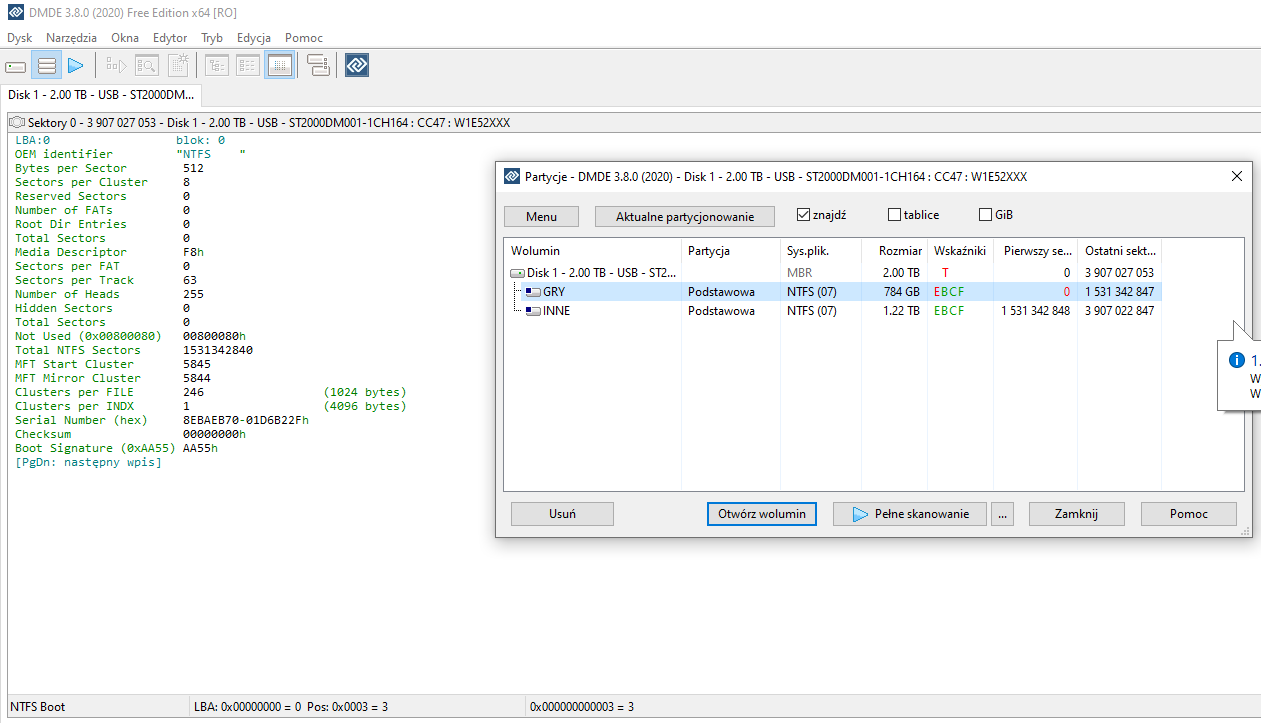Image resolution: width=1261 pixels, height=723 pixels.
Task: Click the disk drive icon of Disk 1 row
Action: tap(517, 273)
